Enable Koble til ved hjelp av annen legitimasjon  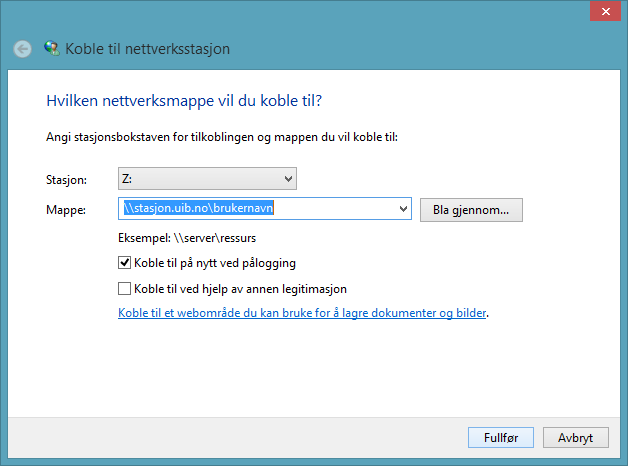pos(125,289)
